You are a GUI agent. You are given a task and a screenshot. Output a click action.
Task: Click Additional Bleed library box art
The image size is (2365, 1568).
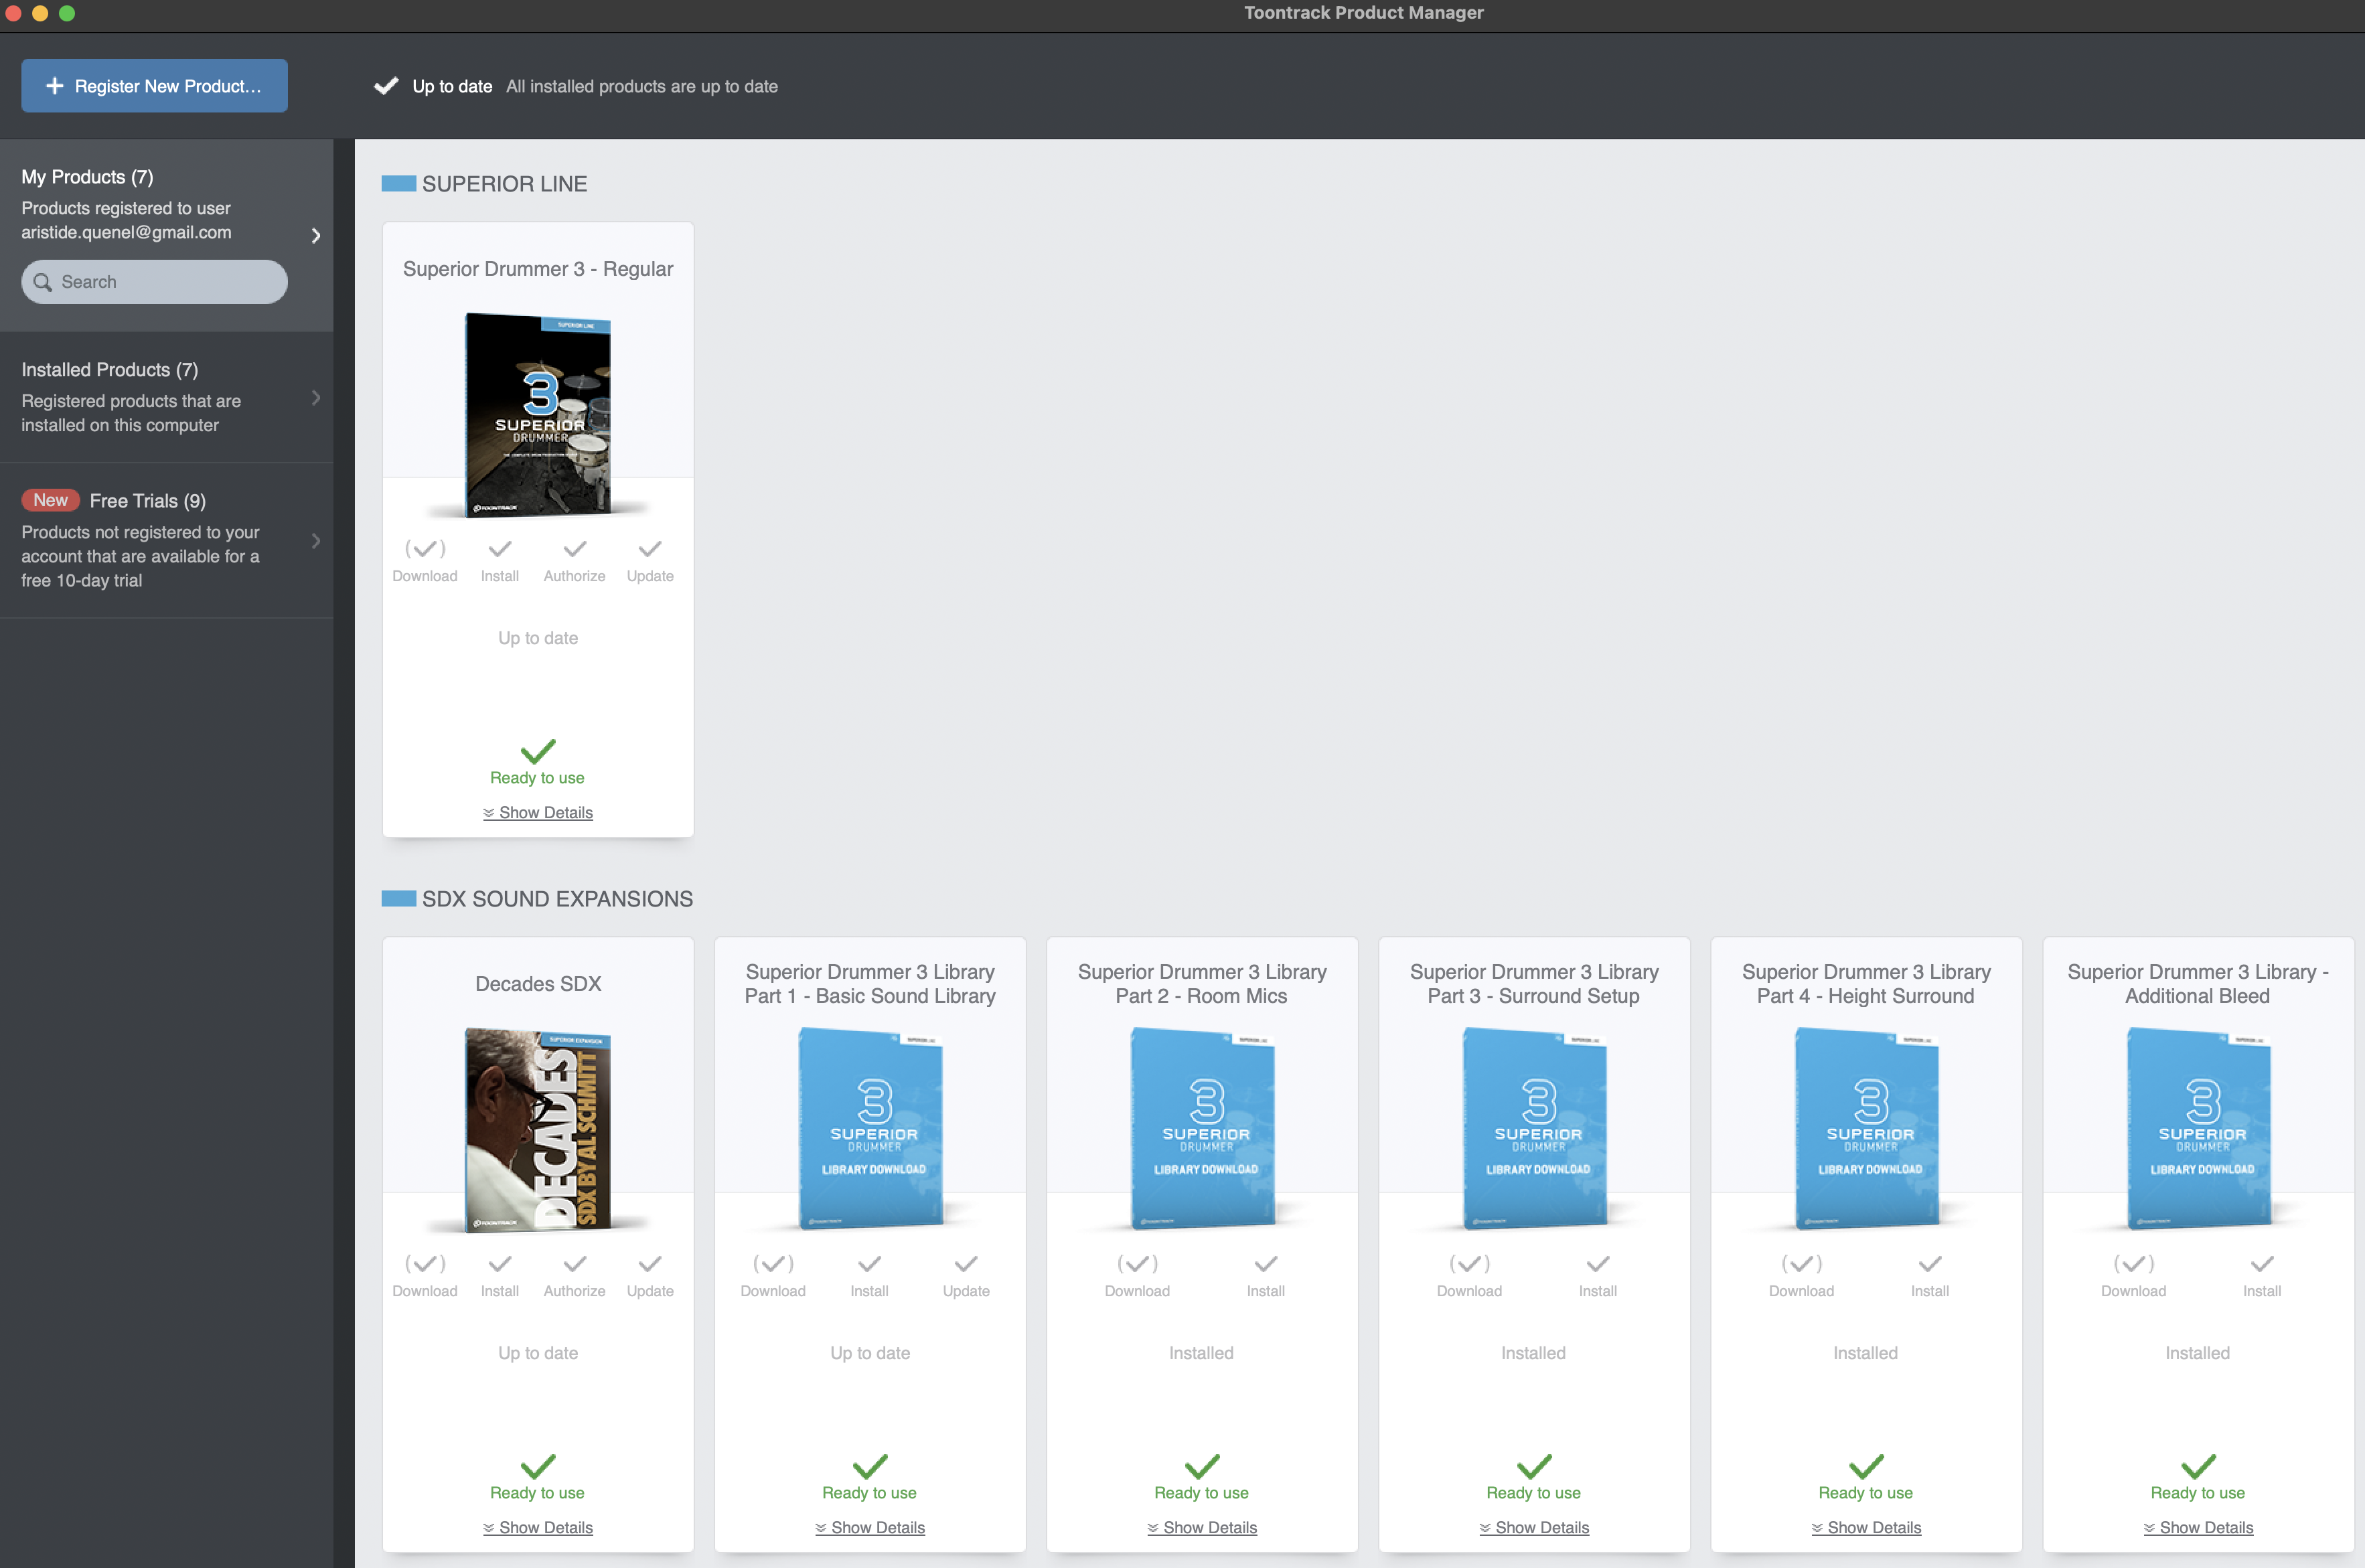pyautogui.click(x=2198, y=1128)
